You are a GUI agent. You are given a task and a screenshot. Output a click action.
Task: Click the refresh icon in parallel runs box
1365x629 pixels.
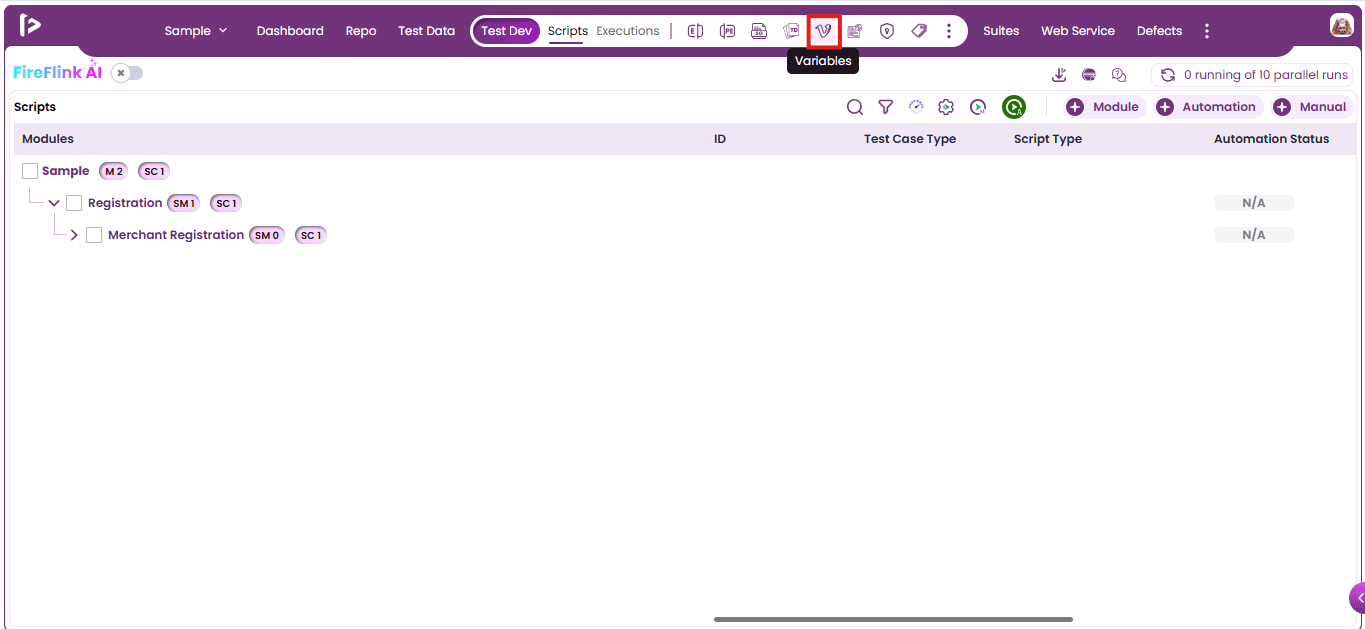coord(1167,75)
